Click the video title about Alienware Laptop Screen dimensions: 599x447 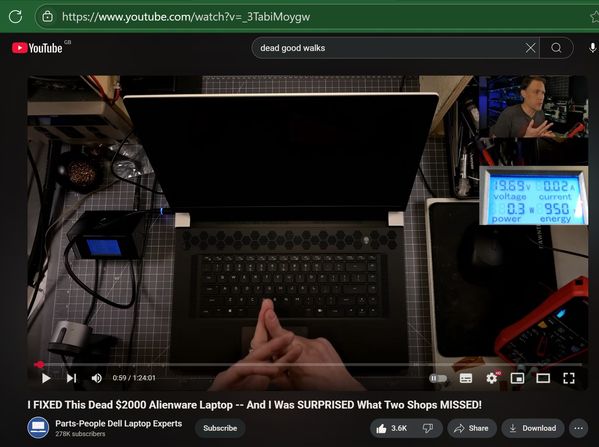coord(254,405)
